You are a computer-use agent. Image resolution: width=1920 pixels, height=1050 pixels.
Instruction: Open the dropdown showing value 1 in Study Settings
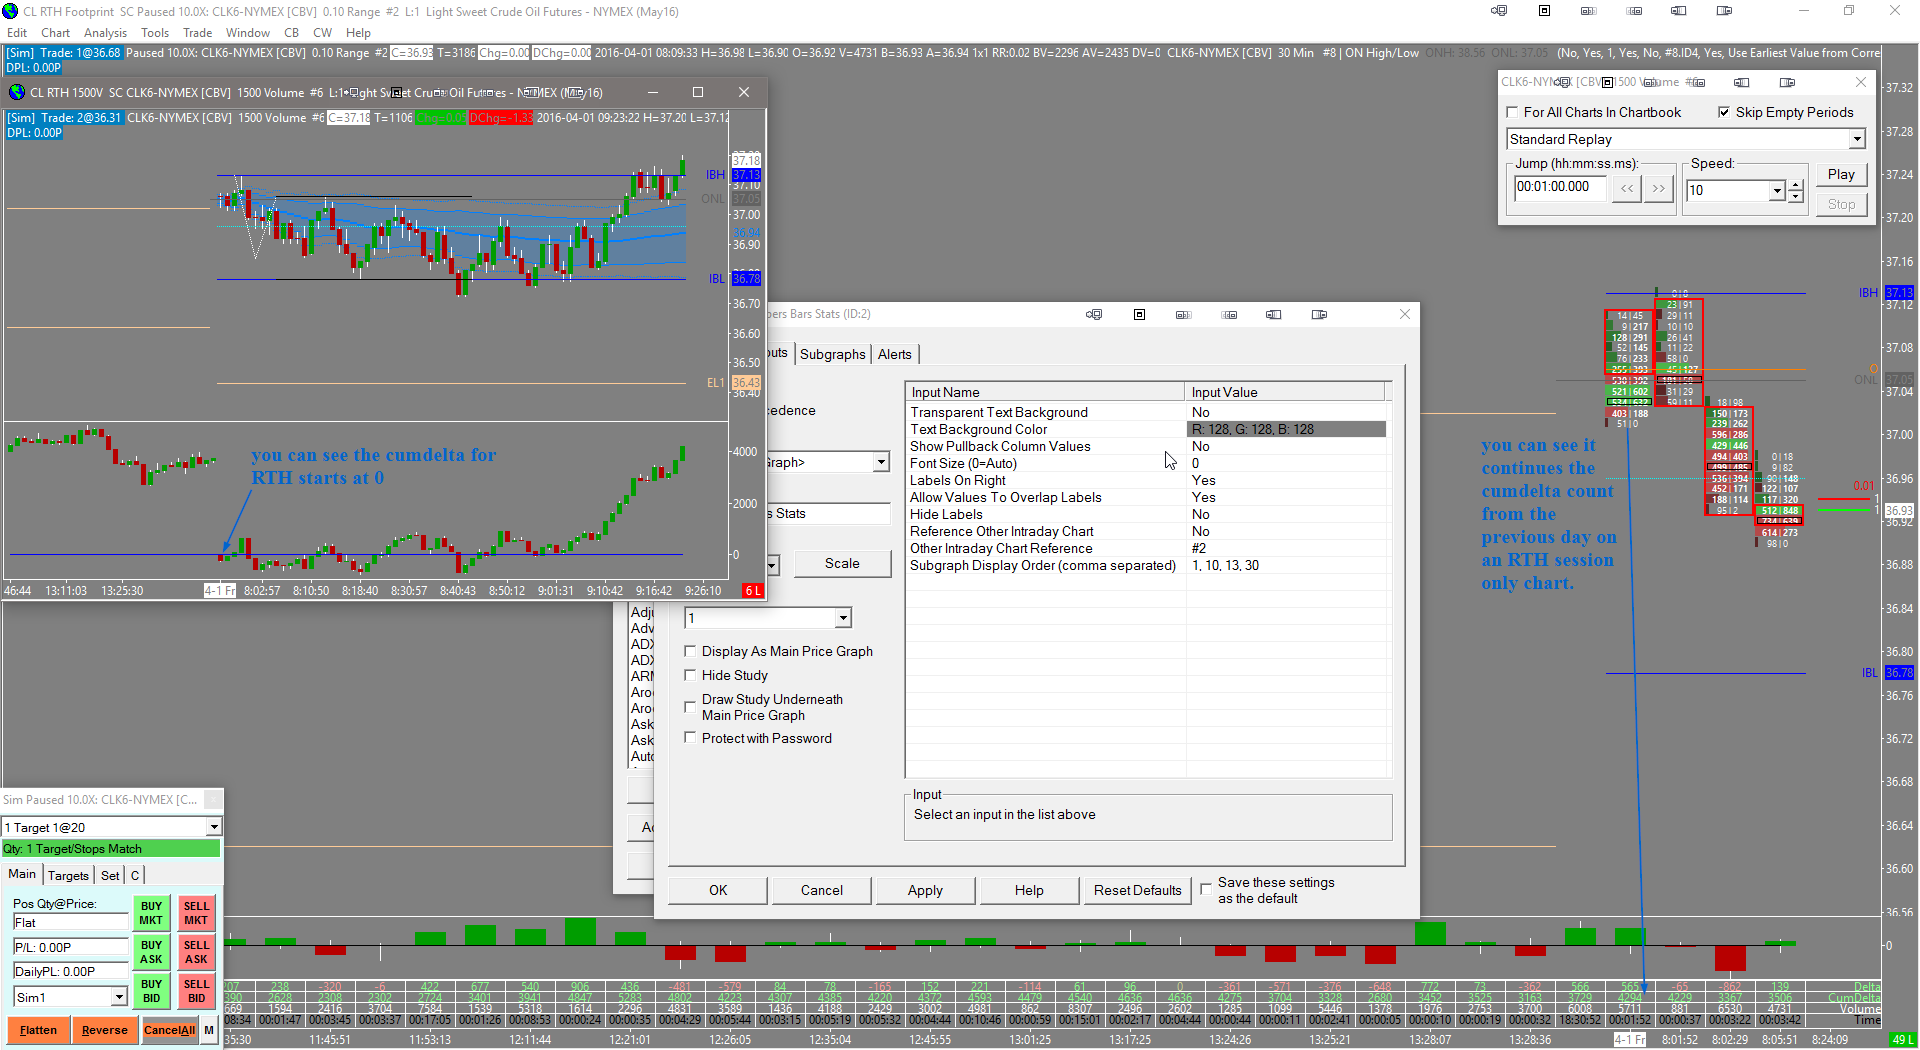(843, 618)
